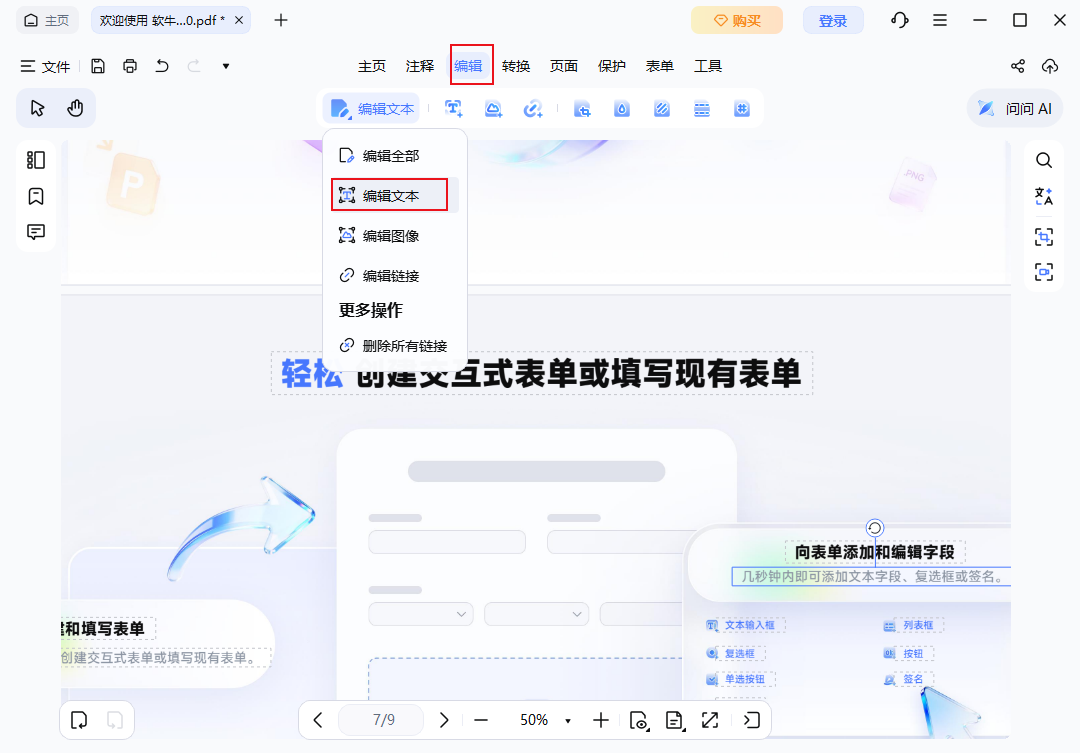This screenshot has height=753, width=1080.
Task: Click the add image icon
Action: [493, 109]
